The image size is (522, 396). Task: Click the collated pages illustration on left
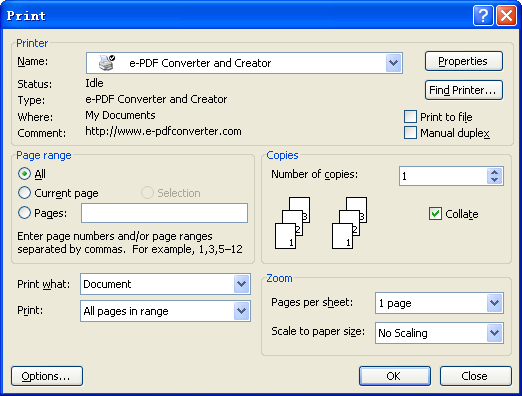pyautogui.click(x=293, y=223)
